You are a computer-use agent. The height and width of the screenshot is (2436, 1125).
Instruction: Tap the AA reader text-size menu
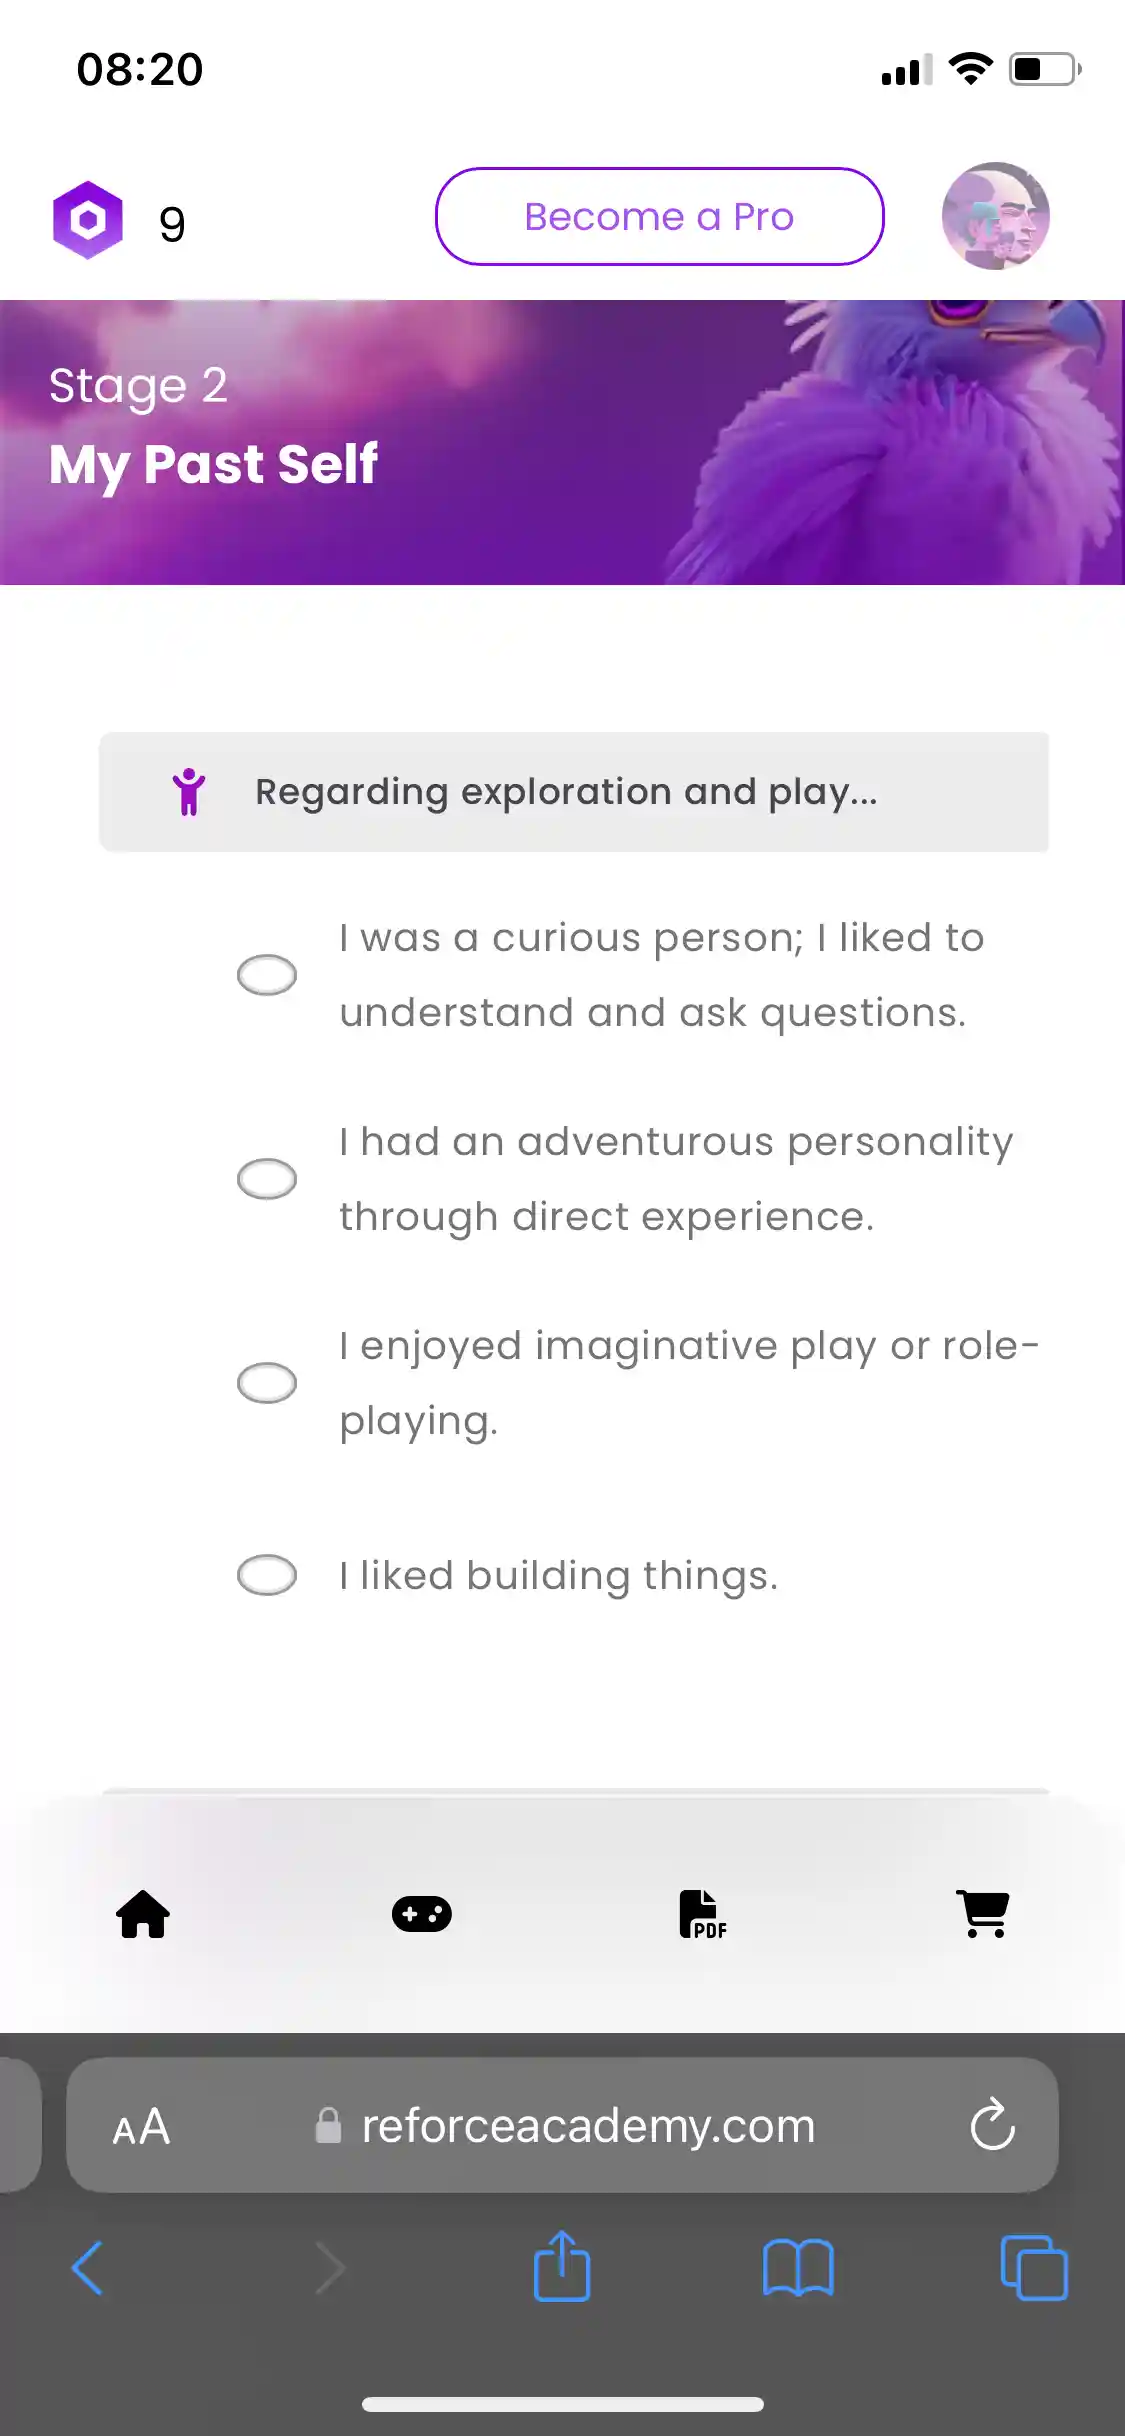[141, 2126]
